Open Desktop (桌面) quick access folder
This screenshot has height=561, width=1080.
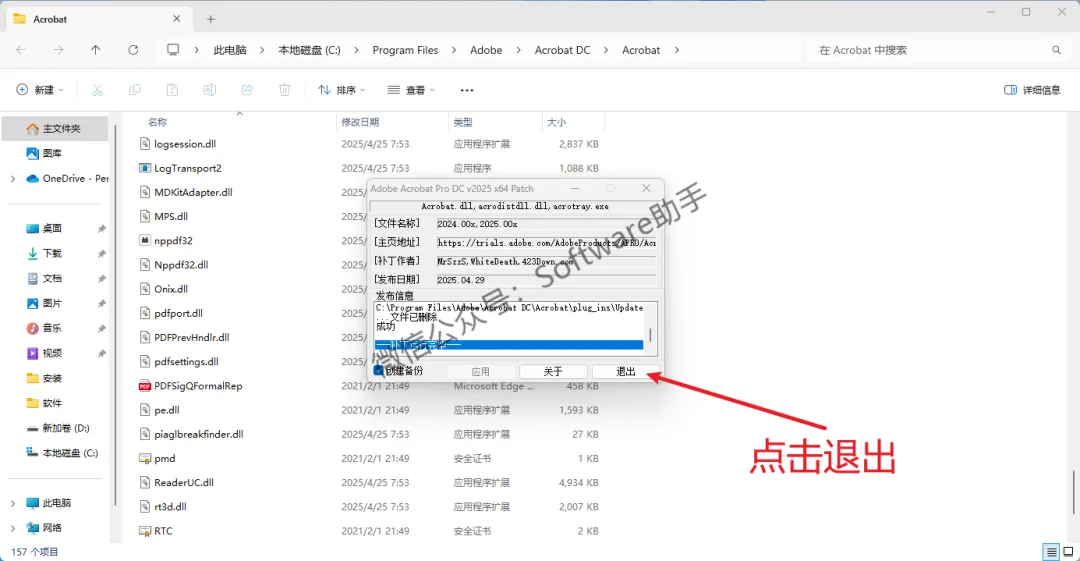click(x=45, y=228)
